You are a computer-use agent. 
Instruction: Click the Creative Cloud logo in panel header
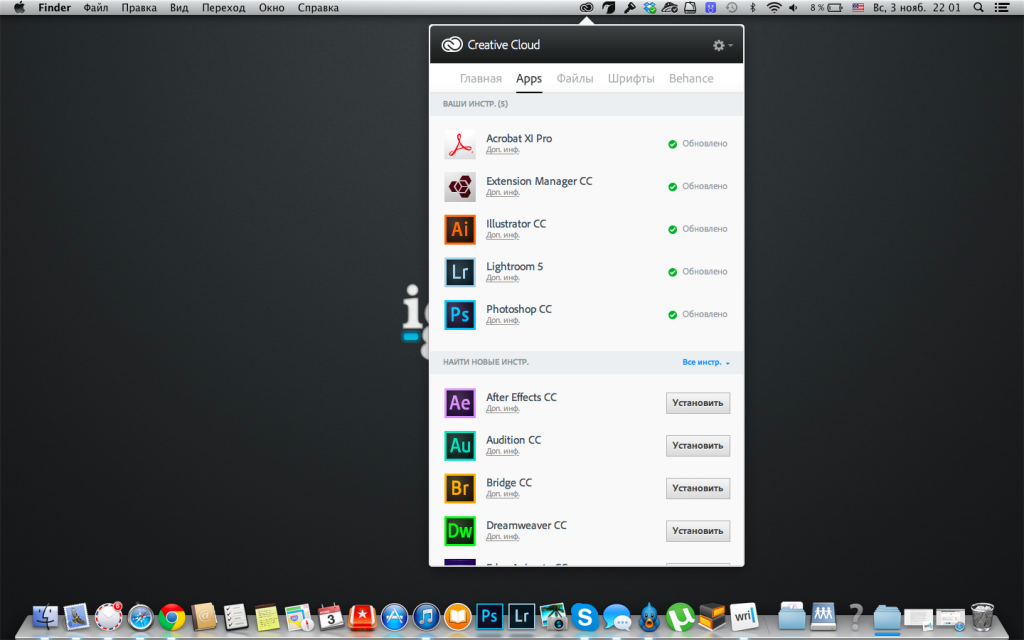tap(452, 44)
